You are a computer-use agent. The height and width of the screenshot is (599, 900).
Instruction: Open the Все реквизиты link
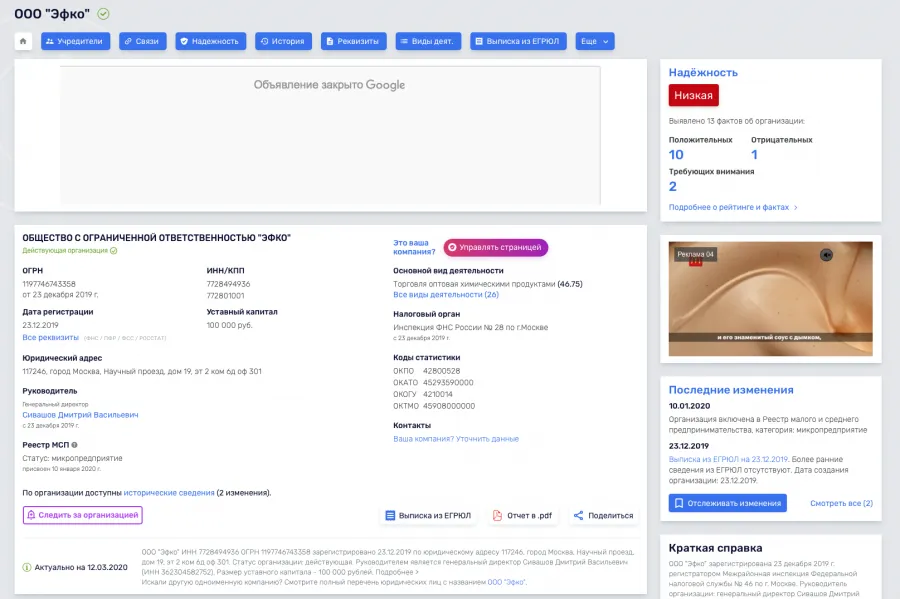point(51,337)
